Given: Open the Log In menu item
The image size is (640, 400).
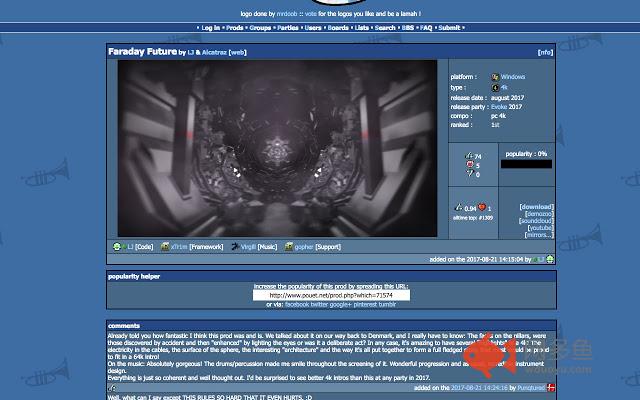Looking at the screenshot, I should point(211,28).
